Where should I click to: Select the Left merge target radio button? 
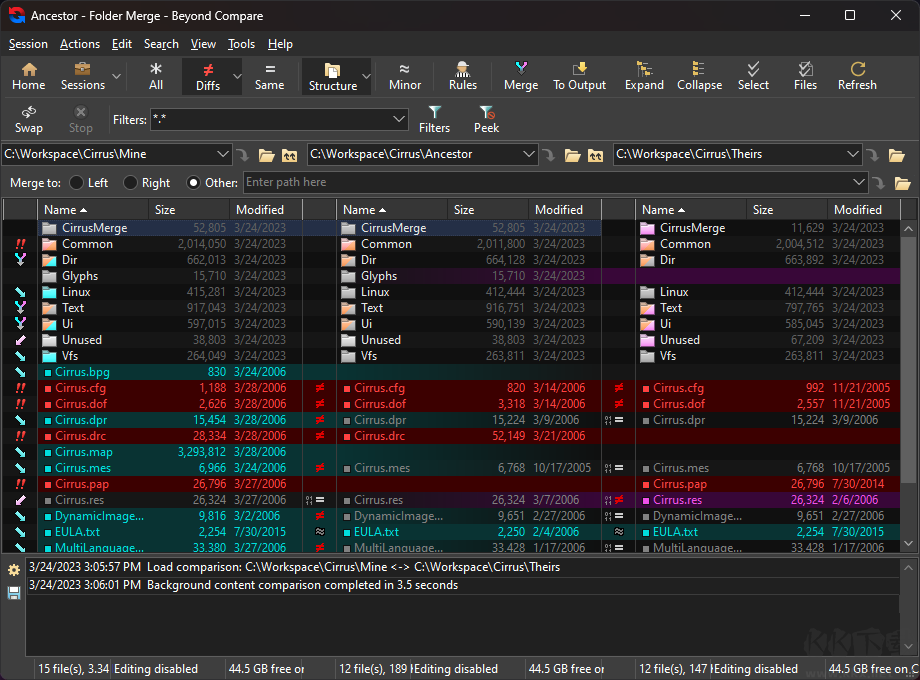(x=76, y=183)
